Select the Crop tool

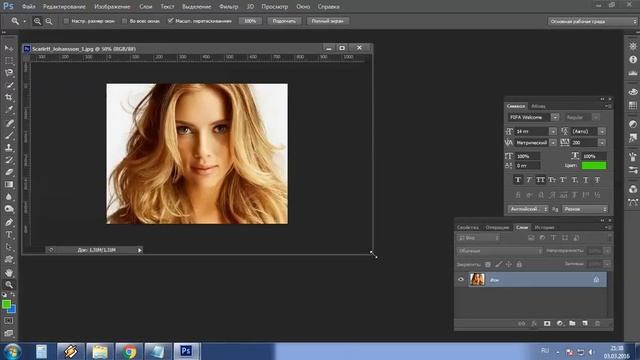pyautogui.click(x=9, y=98)
